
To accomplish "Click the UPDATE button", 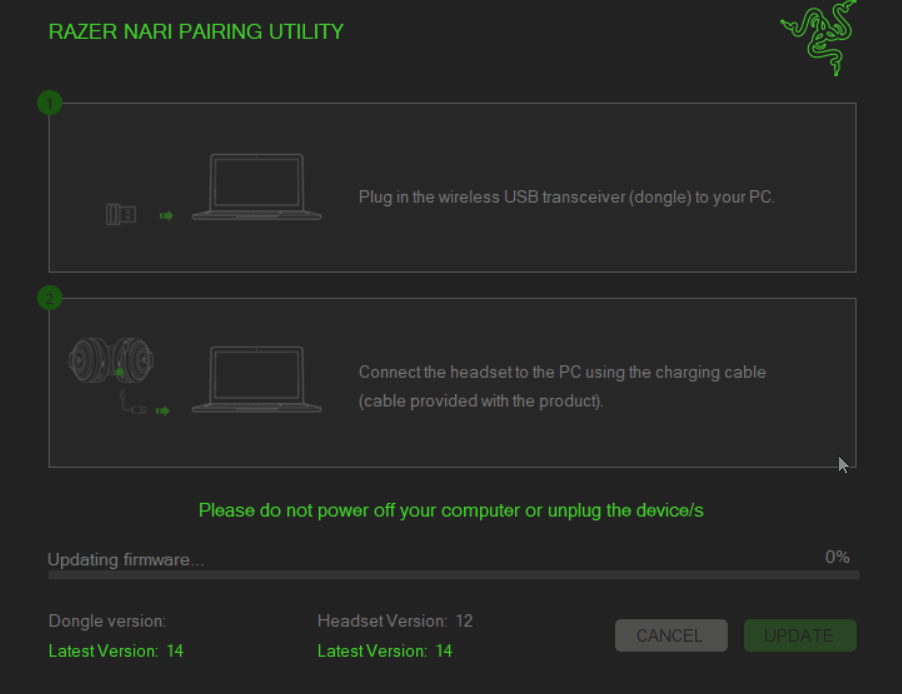I will (x=800, y=635).
